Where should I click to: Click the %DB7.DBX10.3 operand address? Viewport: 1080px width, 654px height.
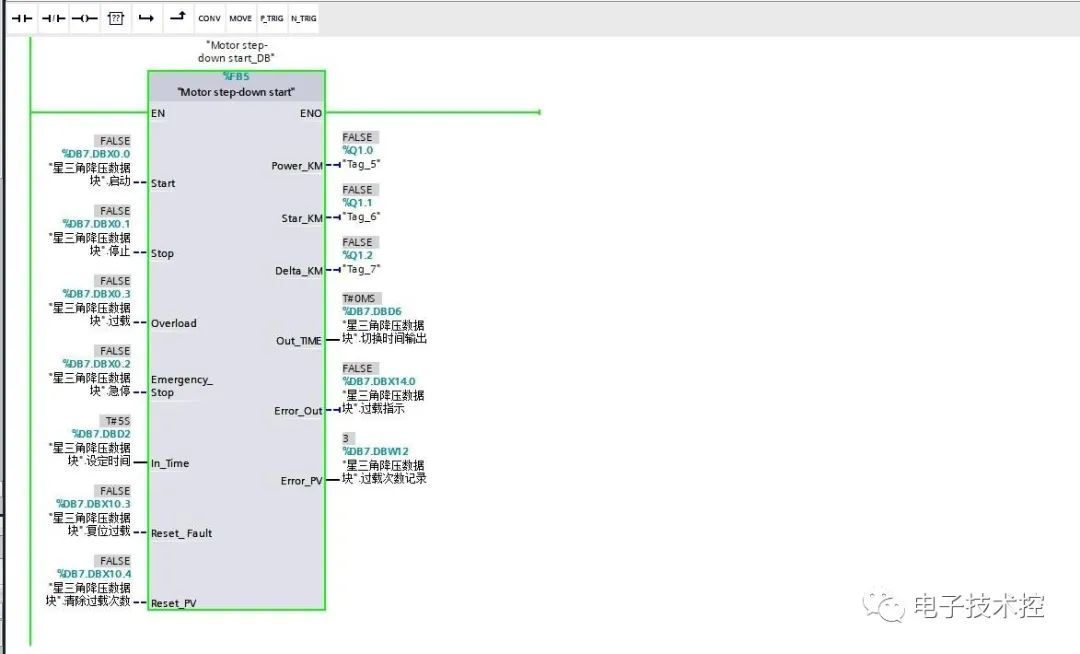click(94, 504)
